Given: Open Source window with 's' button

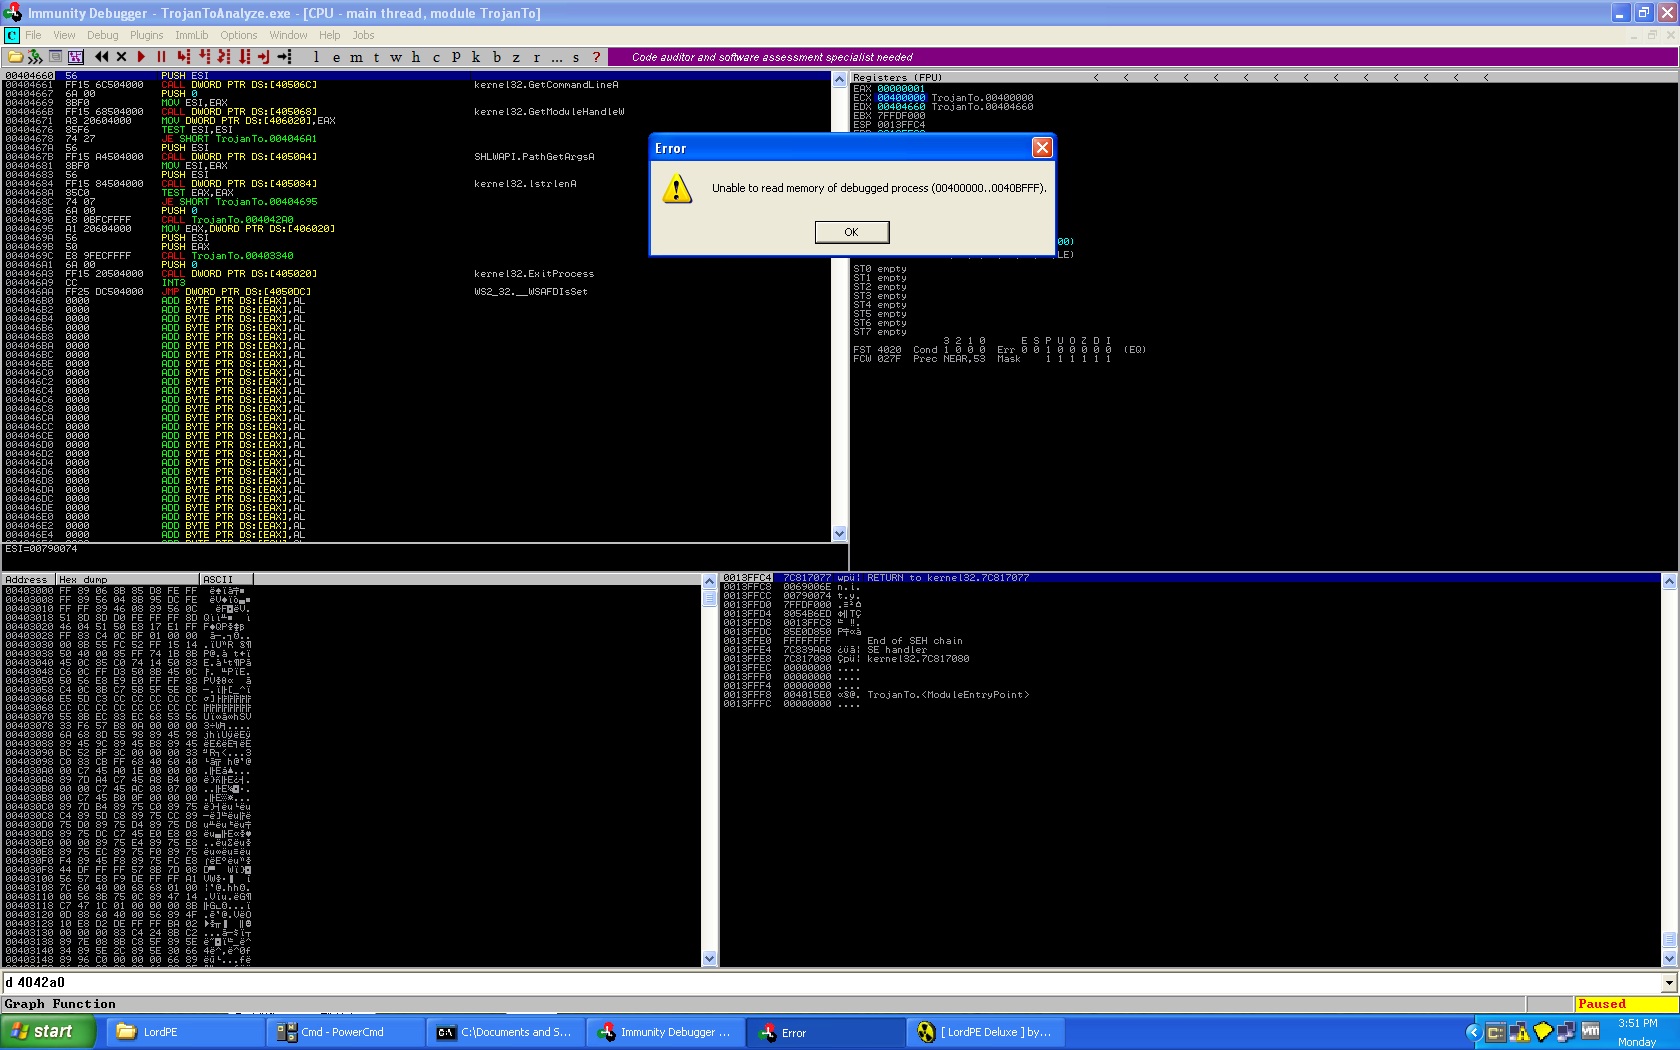Looking at the screenshot, I should (x=576, y=57).
